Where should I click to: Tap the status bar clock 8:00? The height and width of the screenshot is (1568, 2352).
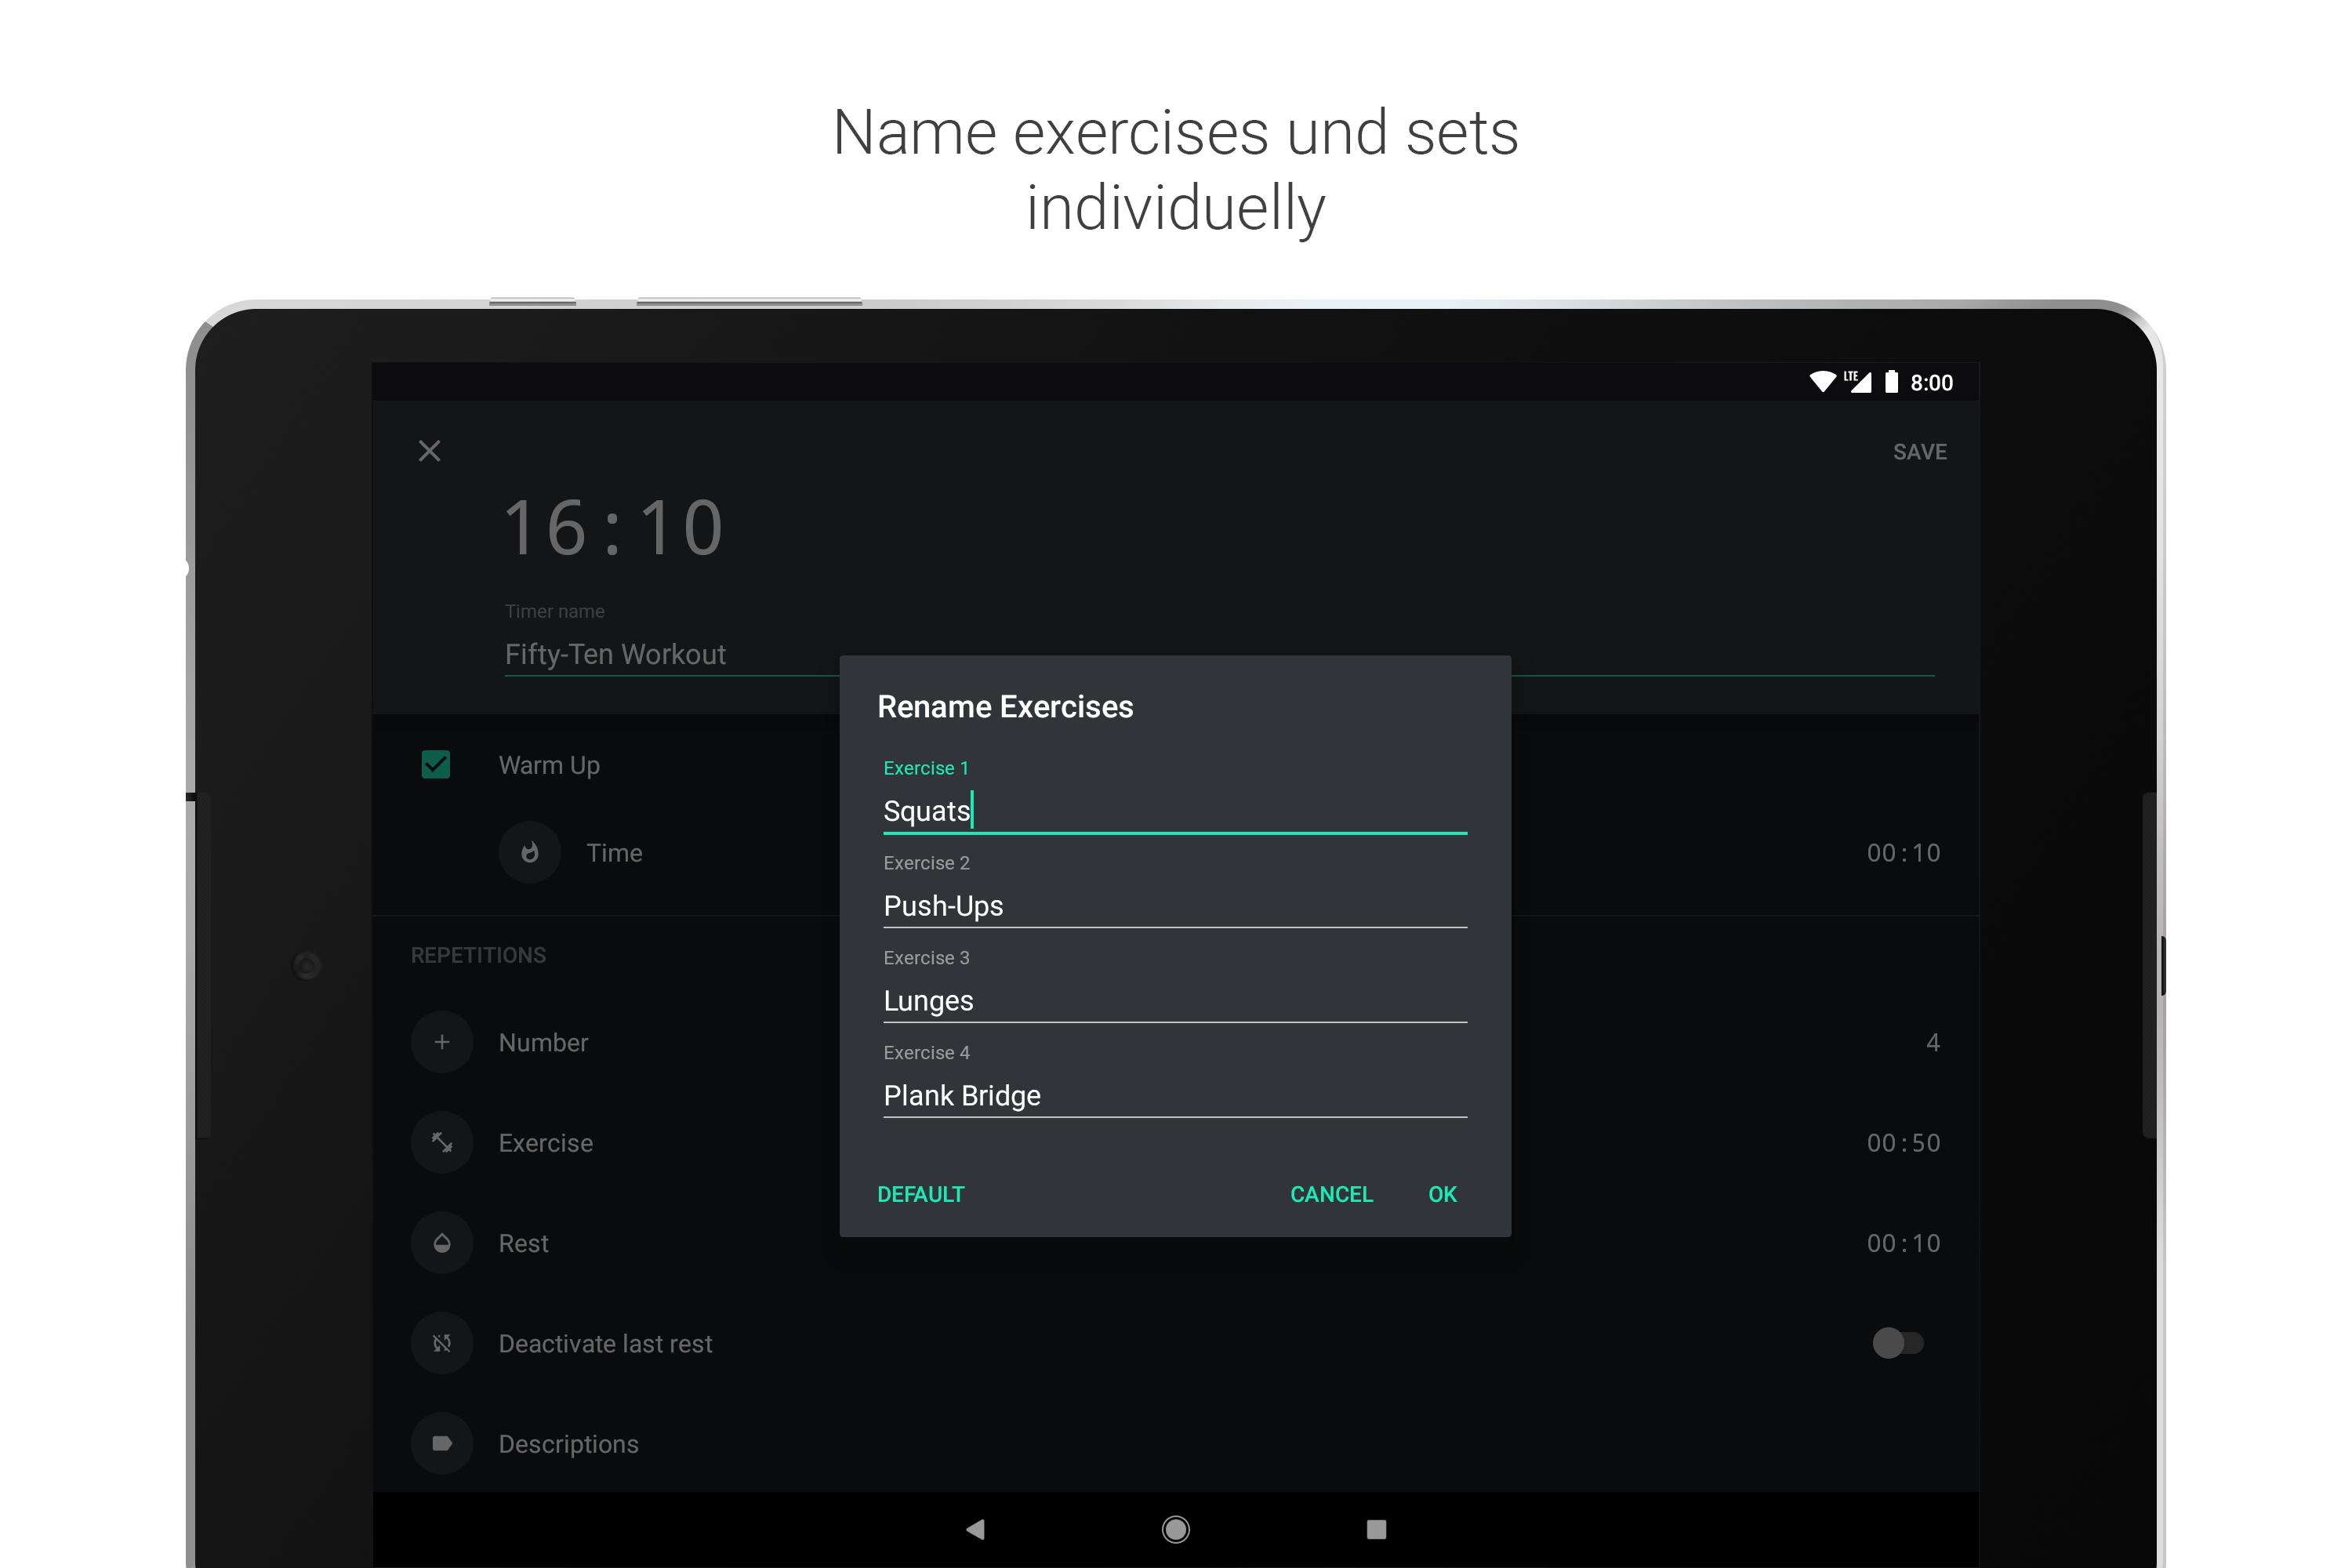(1931, 383)
